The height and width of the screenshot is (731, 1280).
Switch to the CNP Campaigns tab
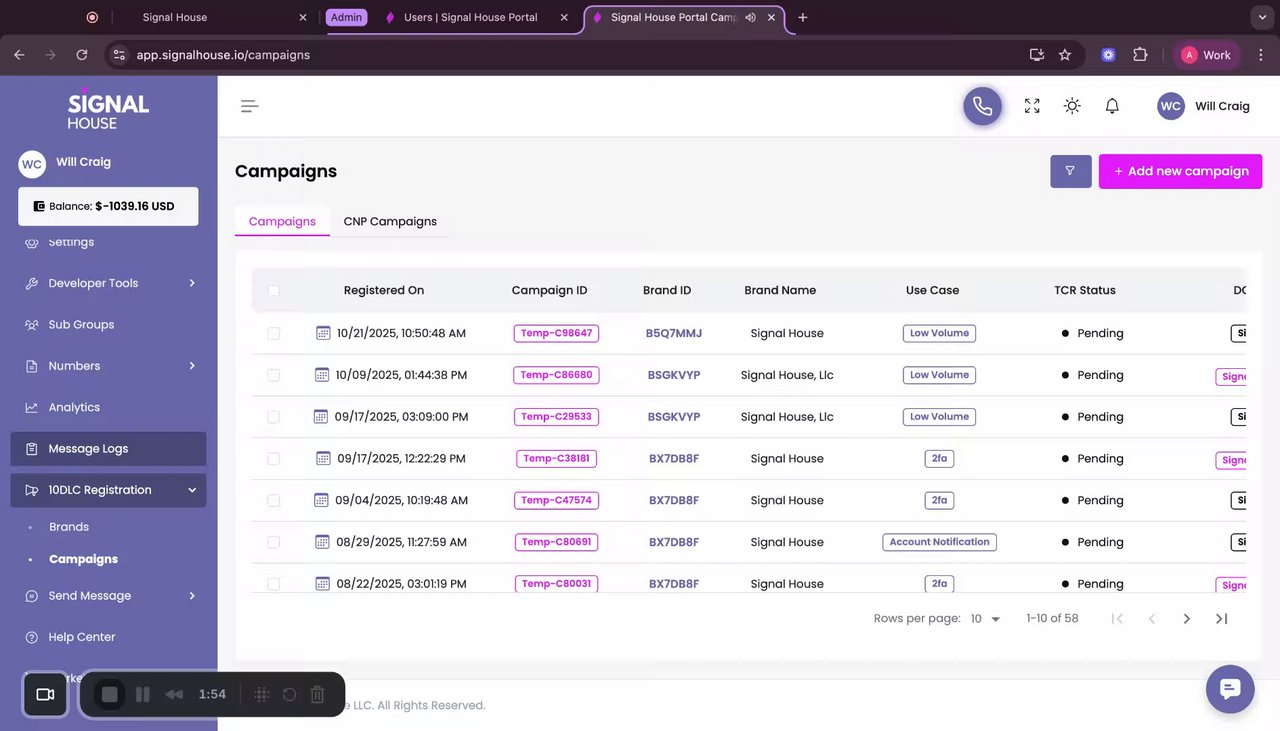coord(390,221)
